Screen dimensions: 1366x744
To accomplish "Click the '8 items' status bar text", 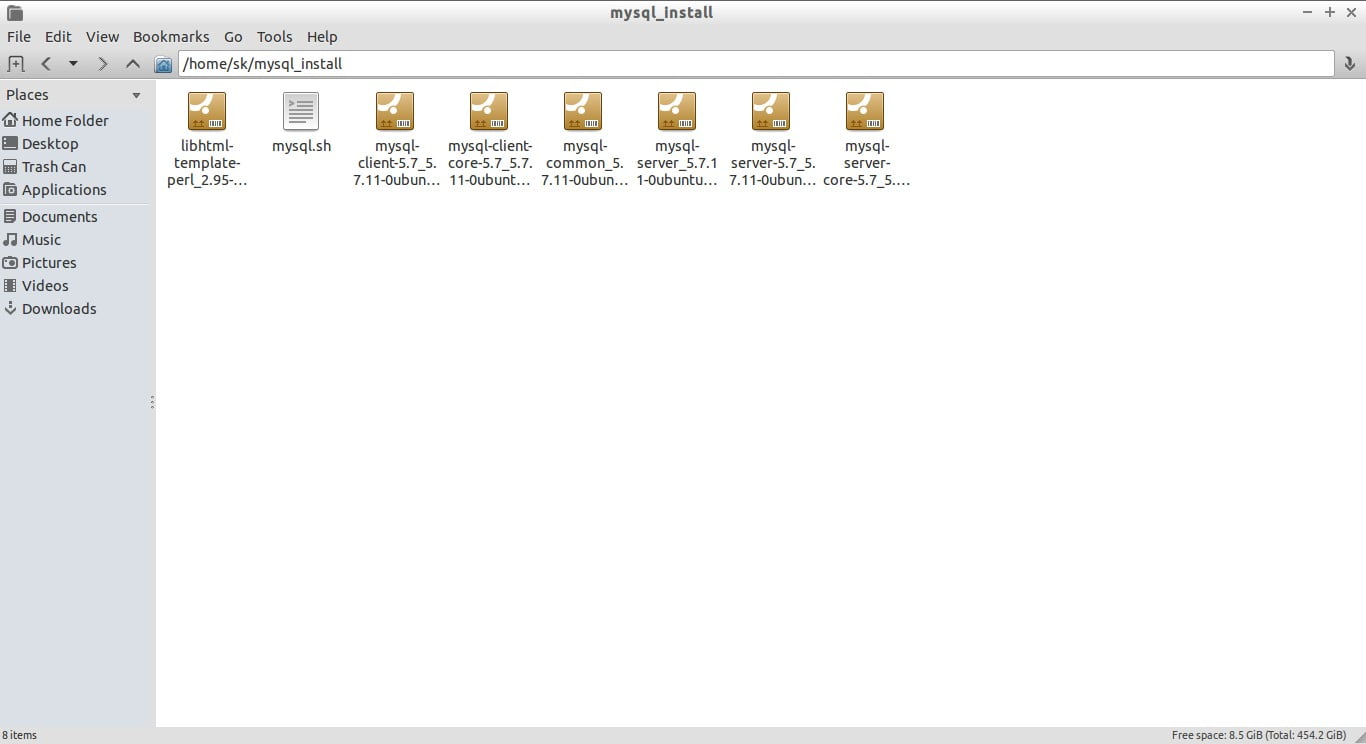I will click(x=19, y=735).
